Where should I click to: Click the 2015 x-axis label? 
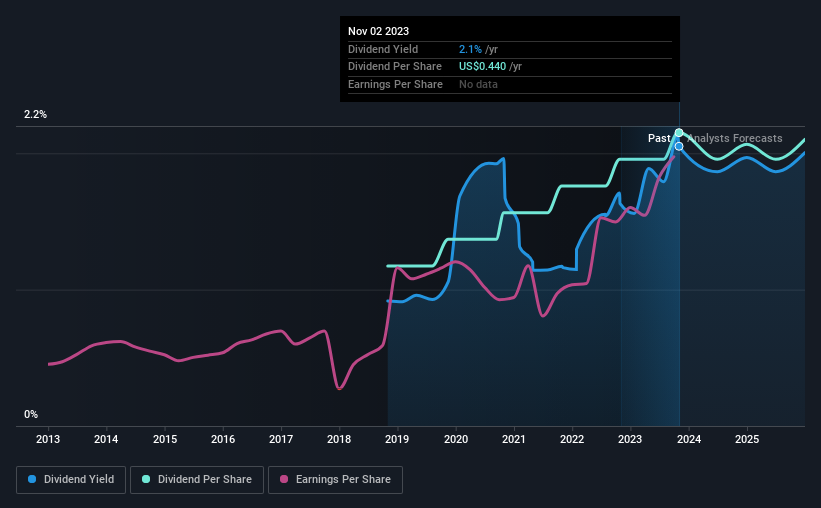click(x=165, y=439)
